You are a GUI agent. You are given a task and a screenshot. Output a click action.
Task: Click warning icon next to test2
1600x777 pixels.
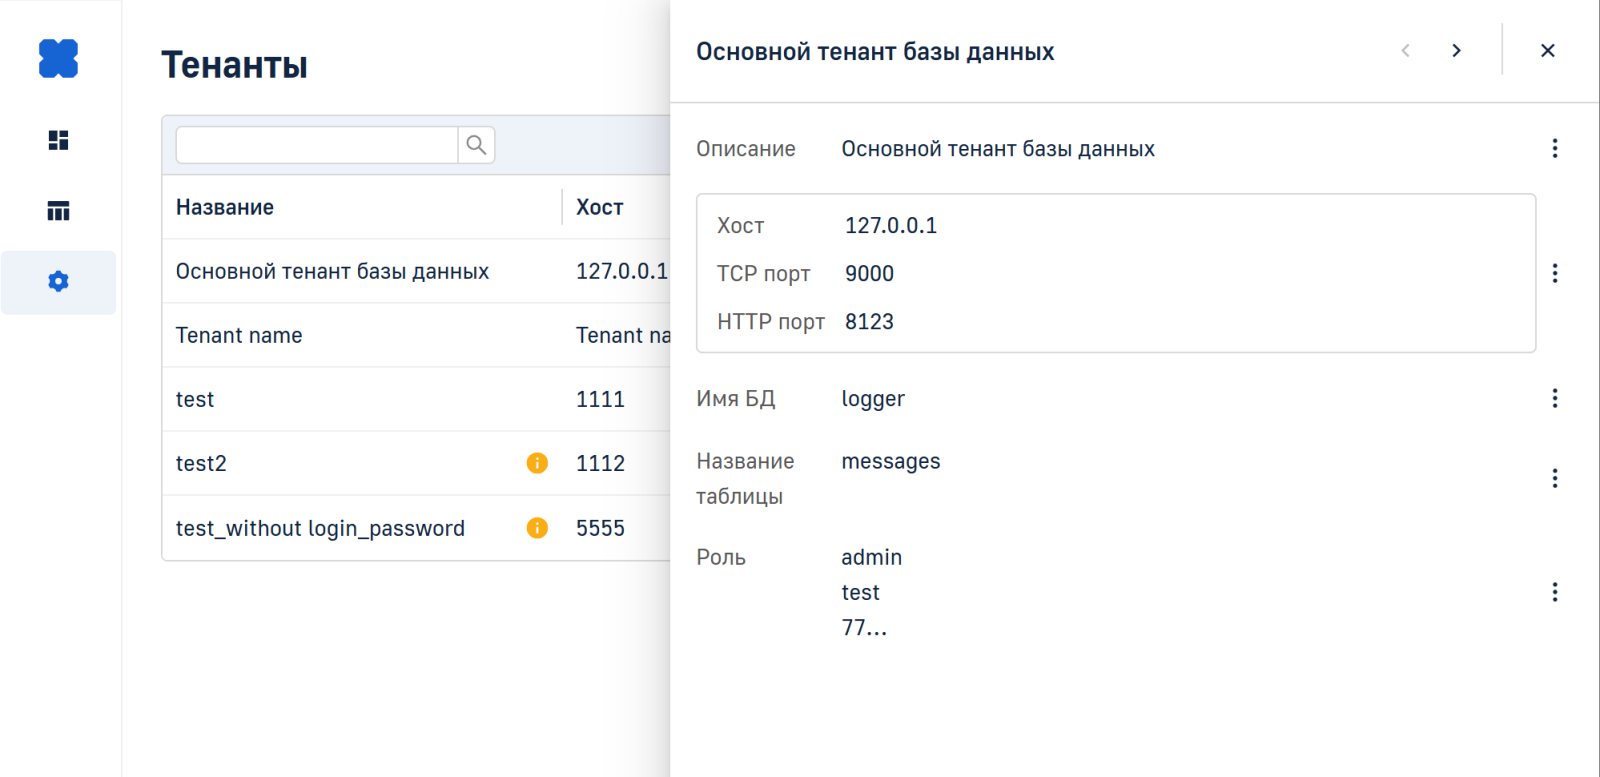[x=537, y=463]
